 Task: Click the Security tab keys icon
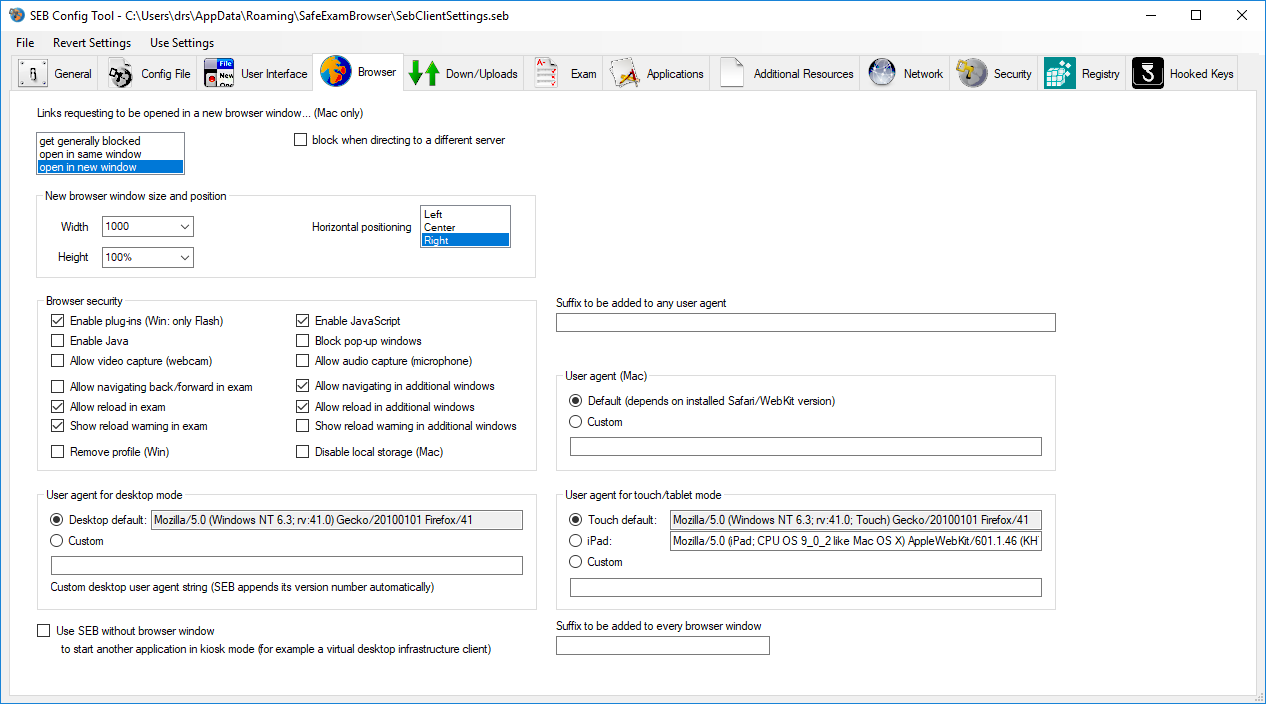[972, 74]
